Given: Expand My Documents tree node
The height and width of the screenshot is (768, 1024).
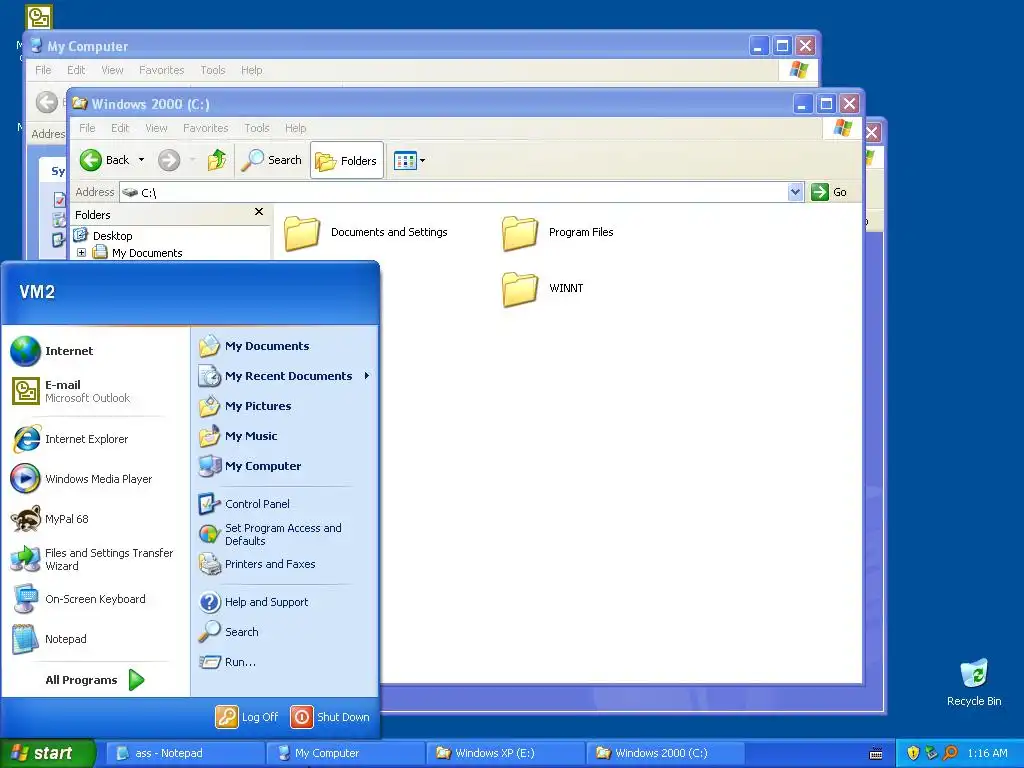Looking at the screenshot, I should [x=82, y=253].
